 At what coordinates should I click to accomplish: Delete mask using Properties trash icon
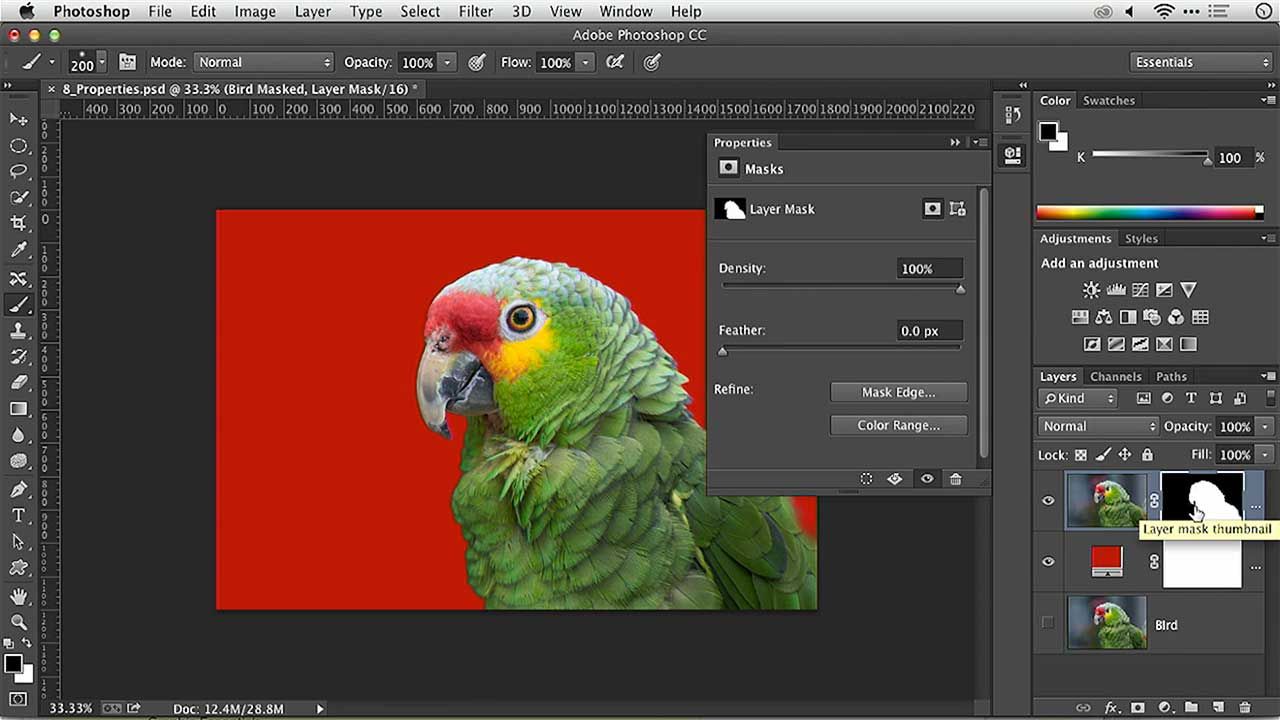[955, 479]
